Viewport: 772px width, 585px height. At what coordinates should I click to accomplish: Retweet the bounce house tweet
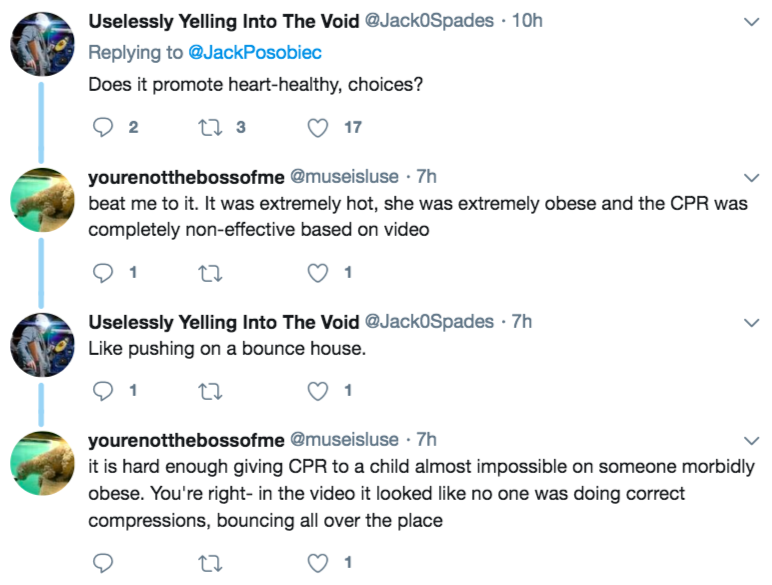[x=210, y=390]
